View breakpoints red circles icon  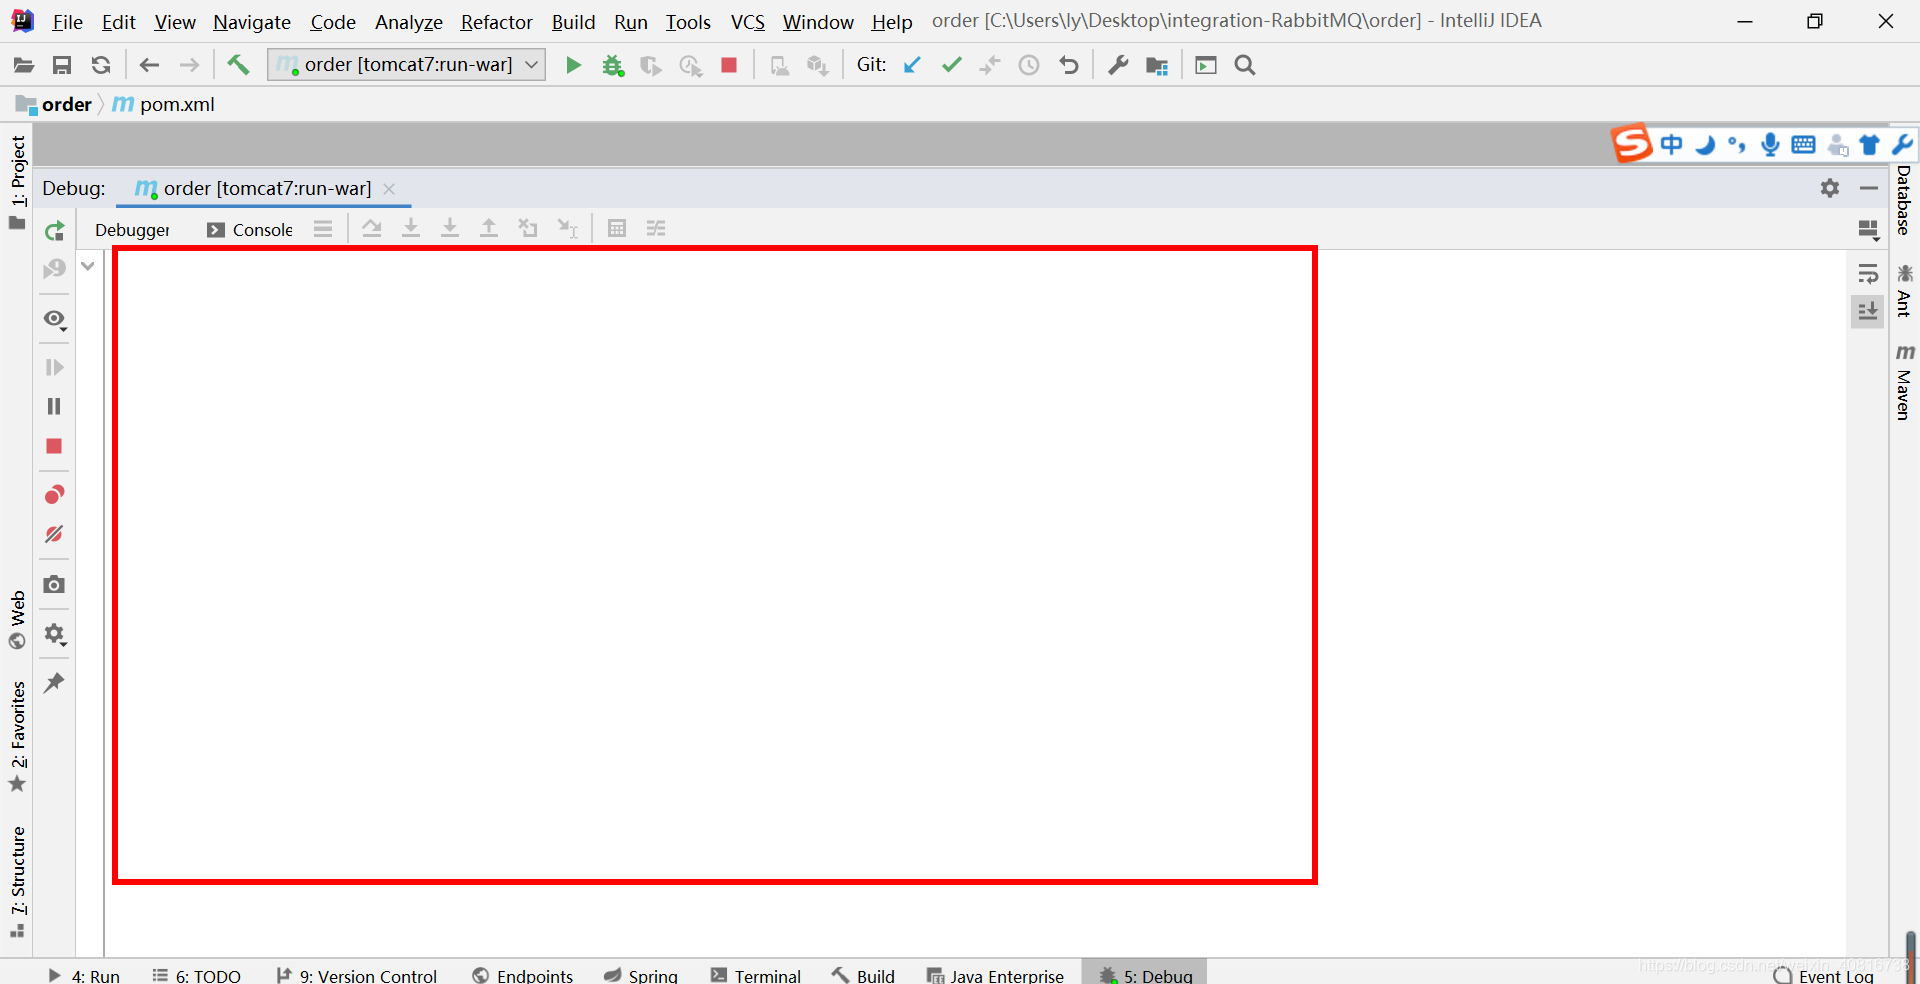click(54, 495)
